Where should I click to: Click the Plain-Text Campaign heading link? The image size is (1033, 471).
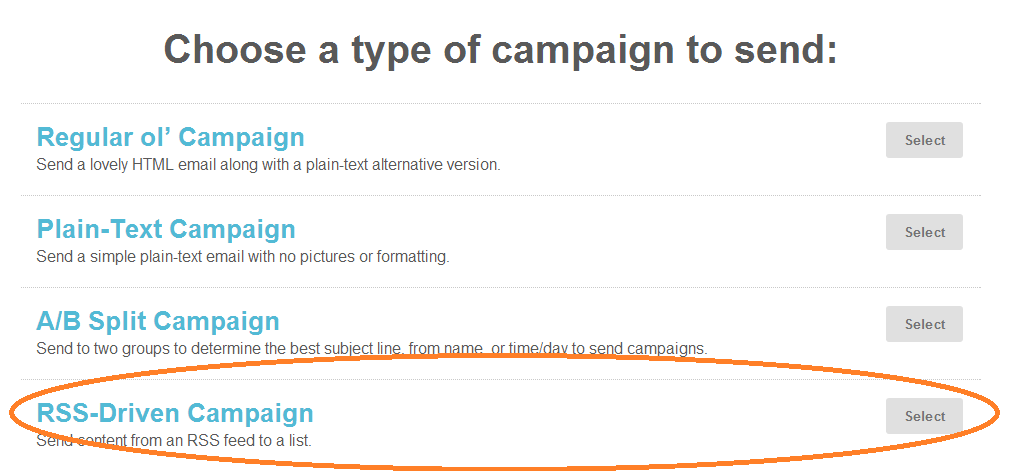point(166,229)
